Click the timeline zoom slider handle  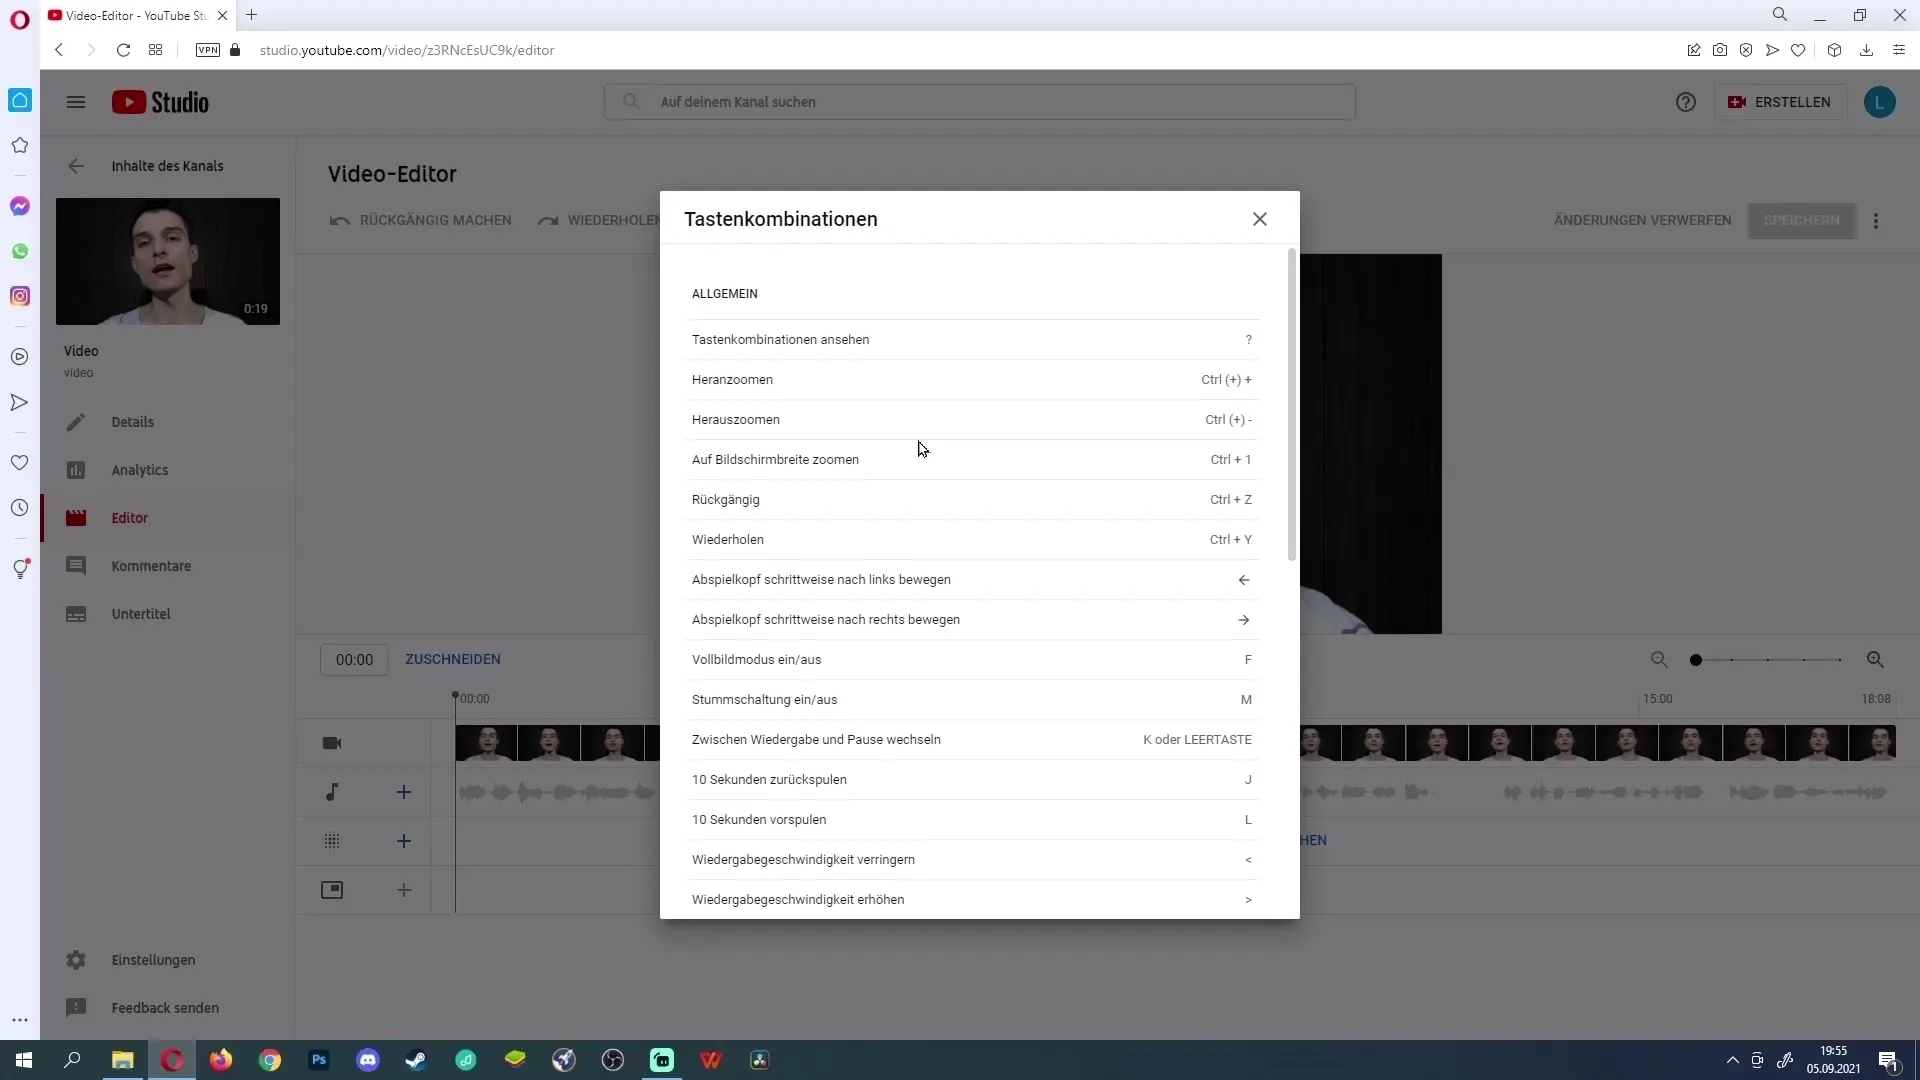pos(1696,660)
